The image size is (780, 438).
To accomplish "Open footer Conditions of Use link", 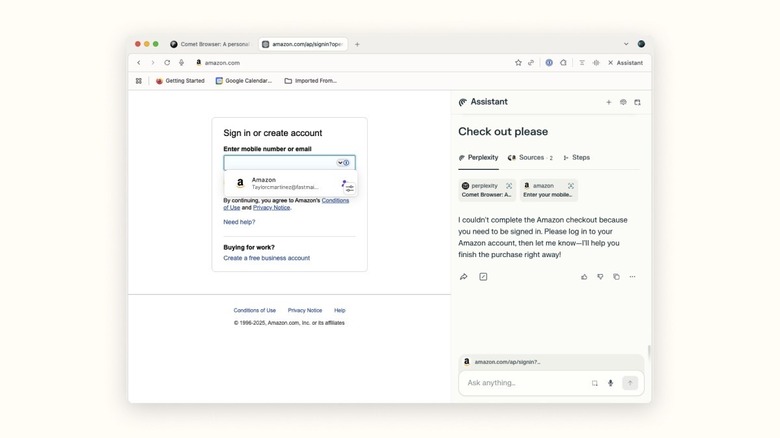I will pyautogui.click(x=255, y=310).
